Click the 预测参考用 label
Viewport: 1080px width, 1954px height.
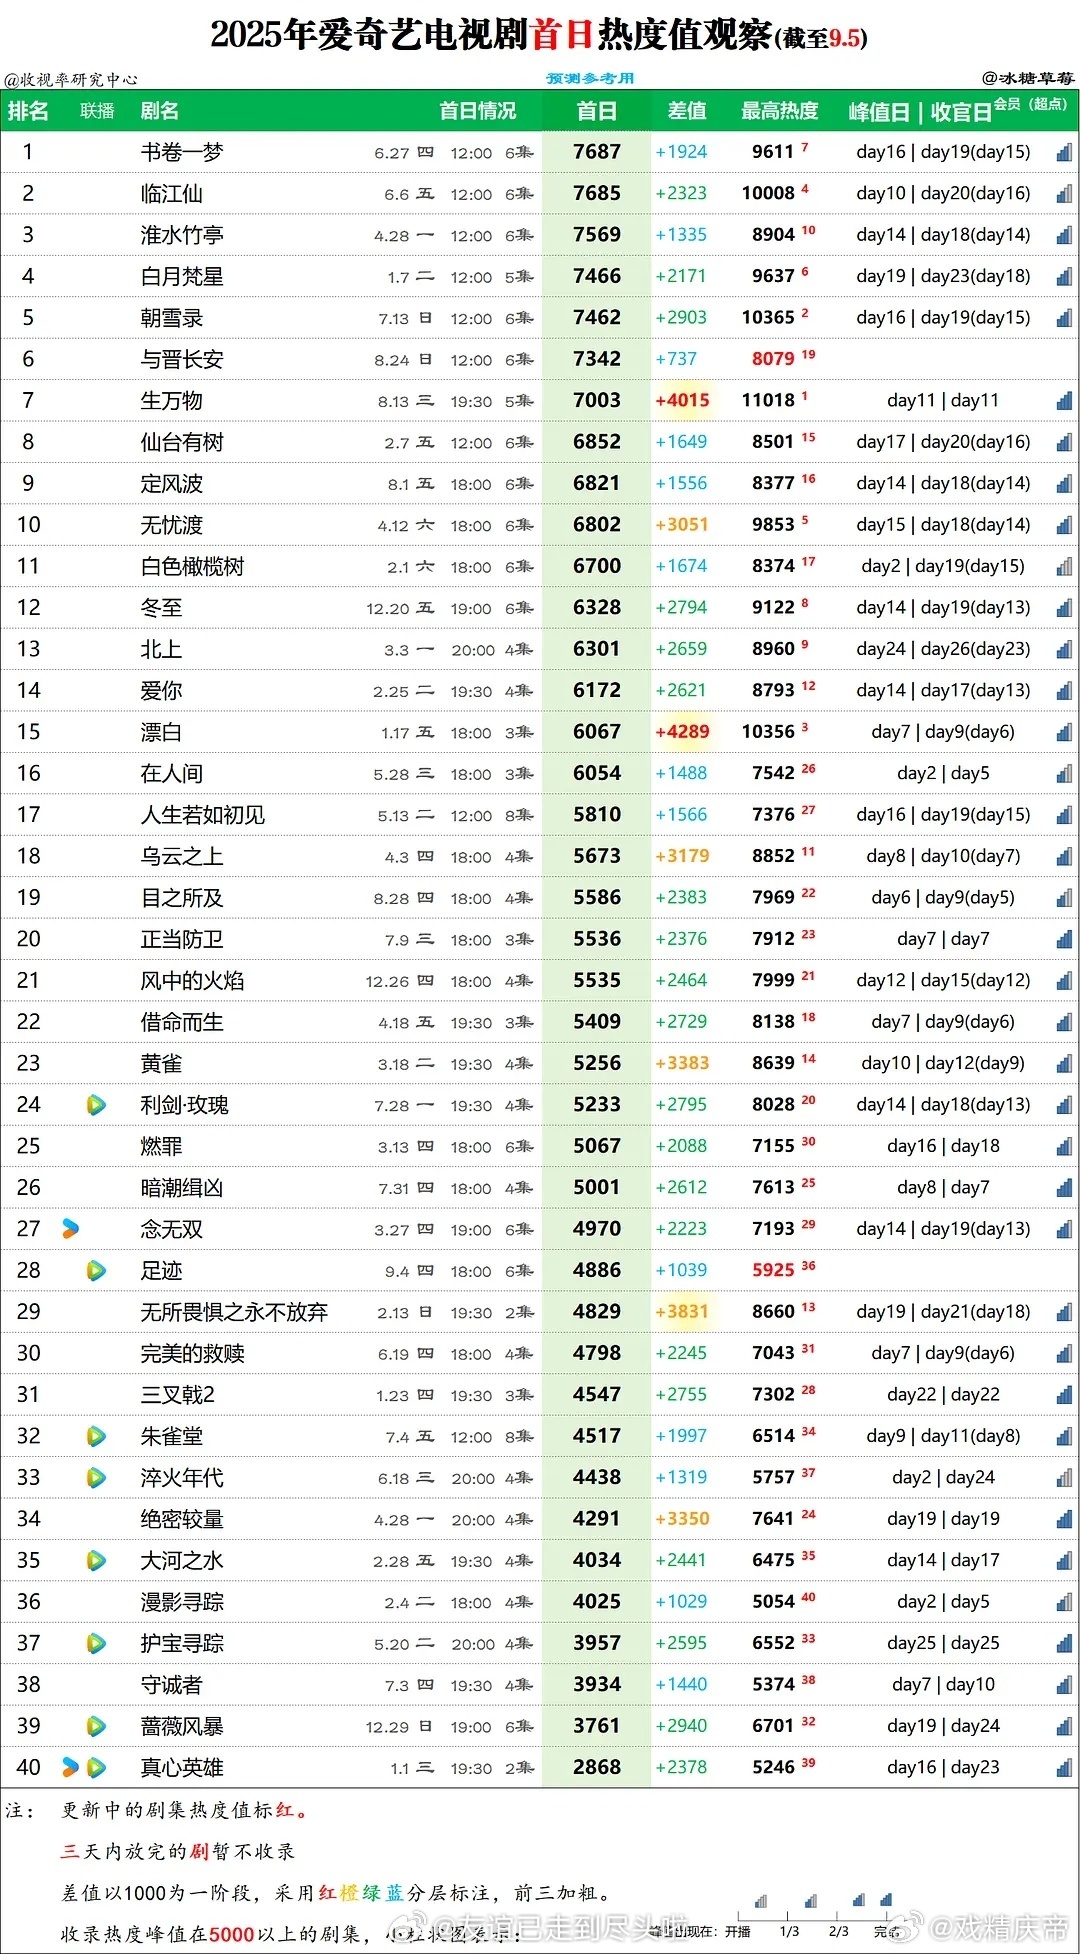pyautogui.click(x=590, y=78)
